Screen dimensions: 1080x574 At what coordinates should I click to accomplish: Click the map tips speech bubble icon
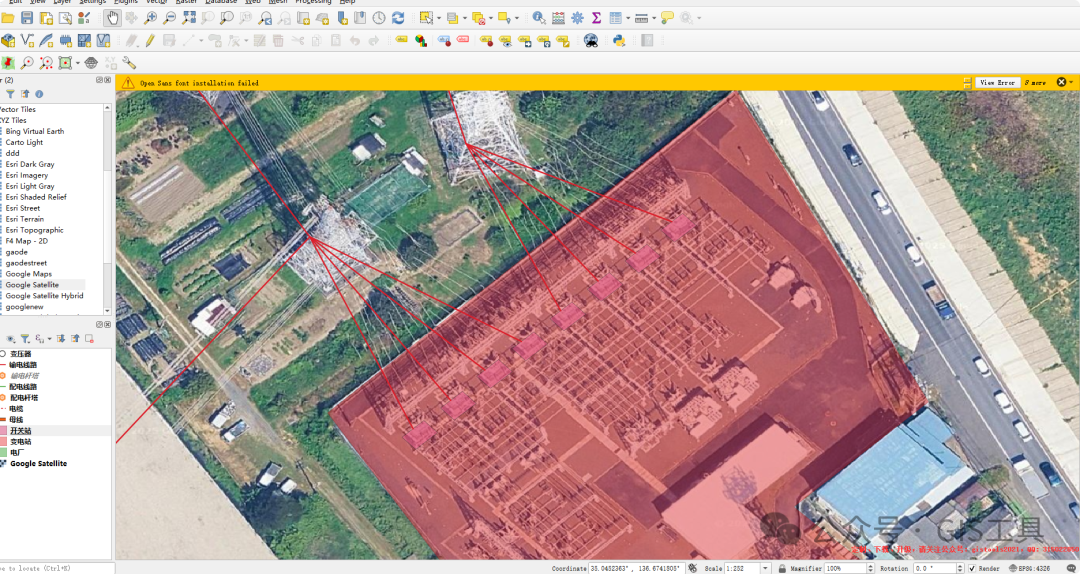coord(667,19)
